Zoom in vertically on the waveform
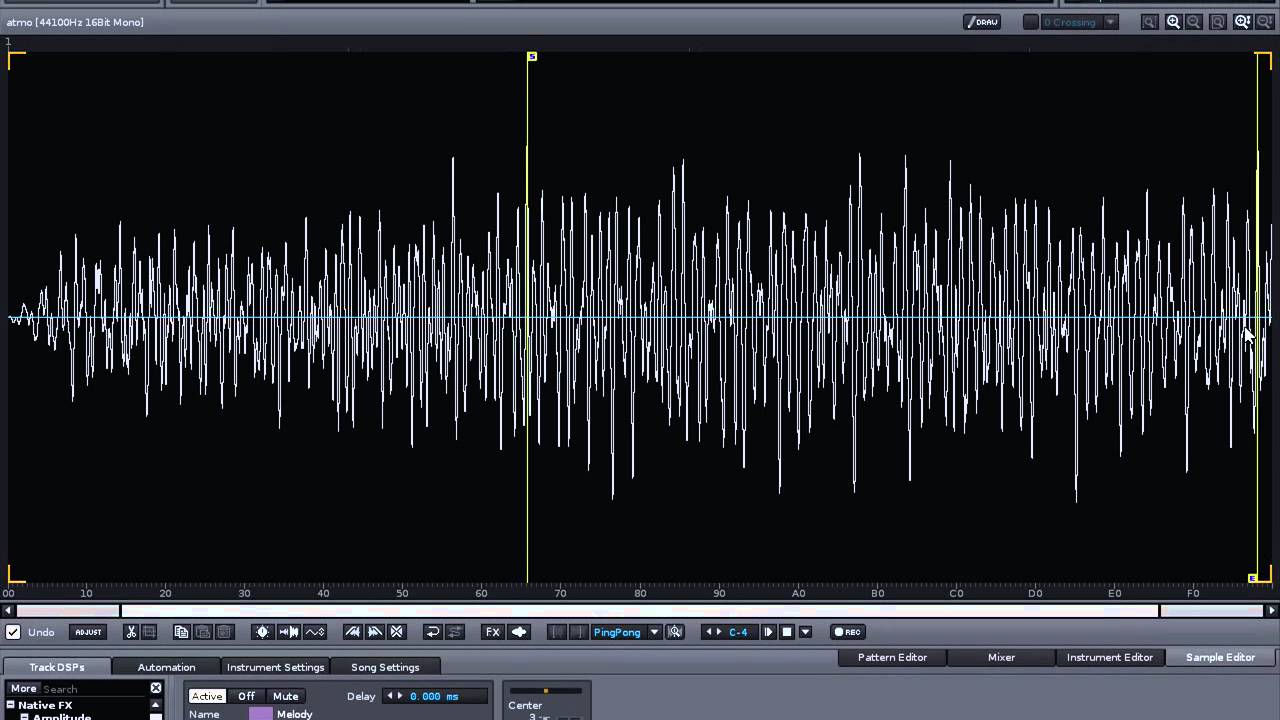 pyautogui.click(x=1242, y=22)
